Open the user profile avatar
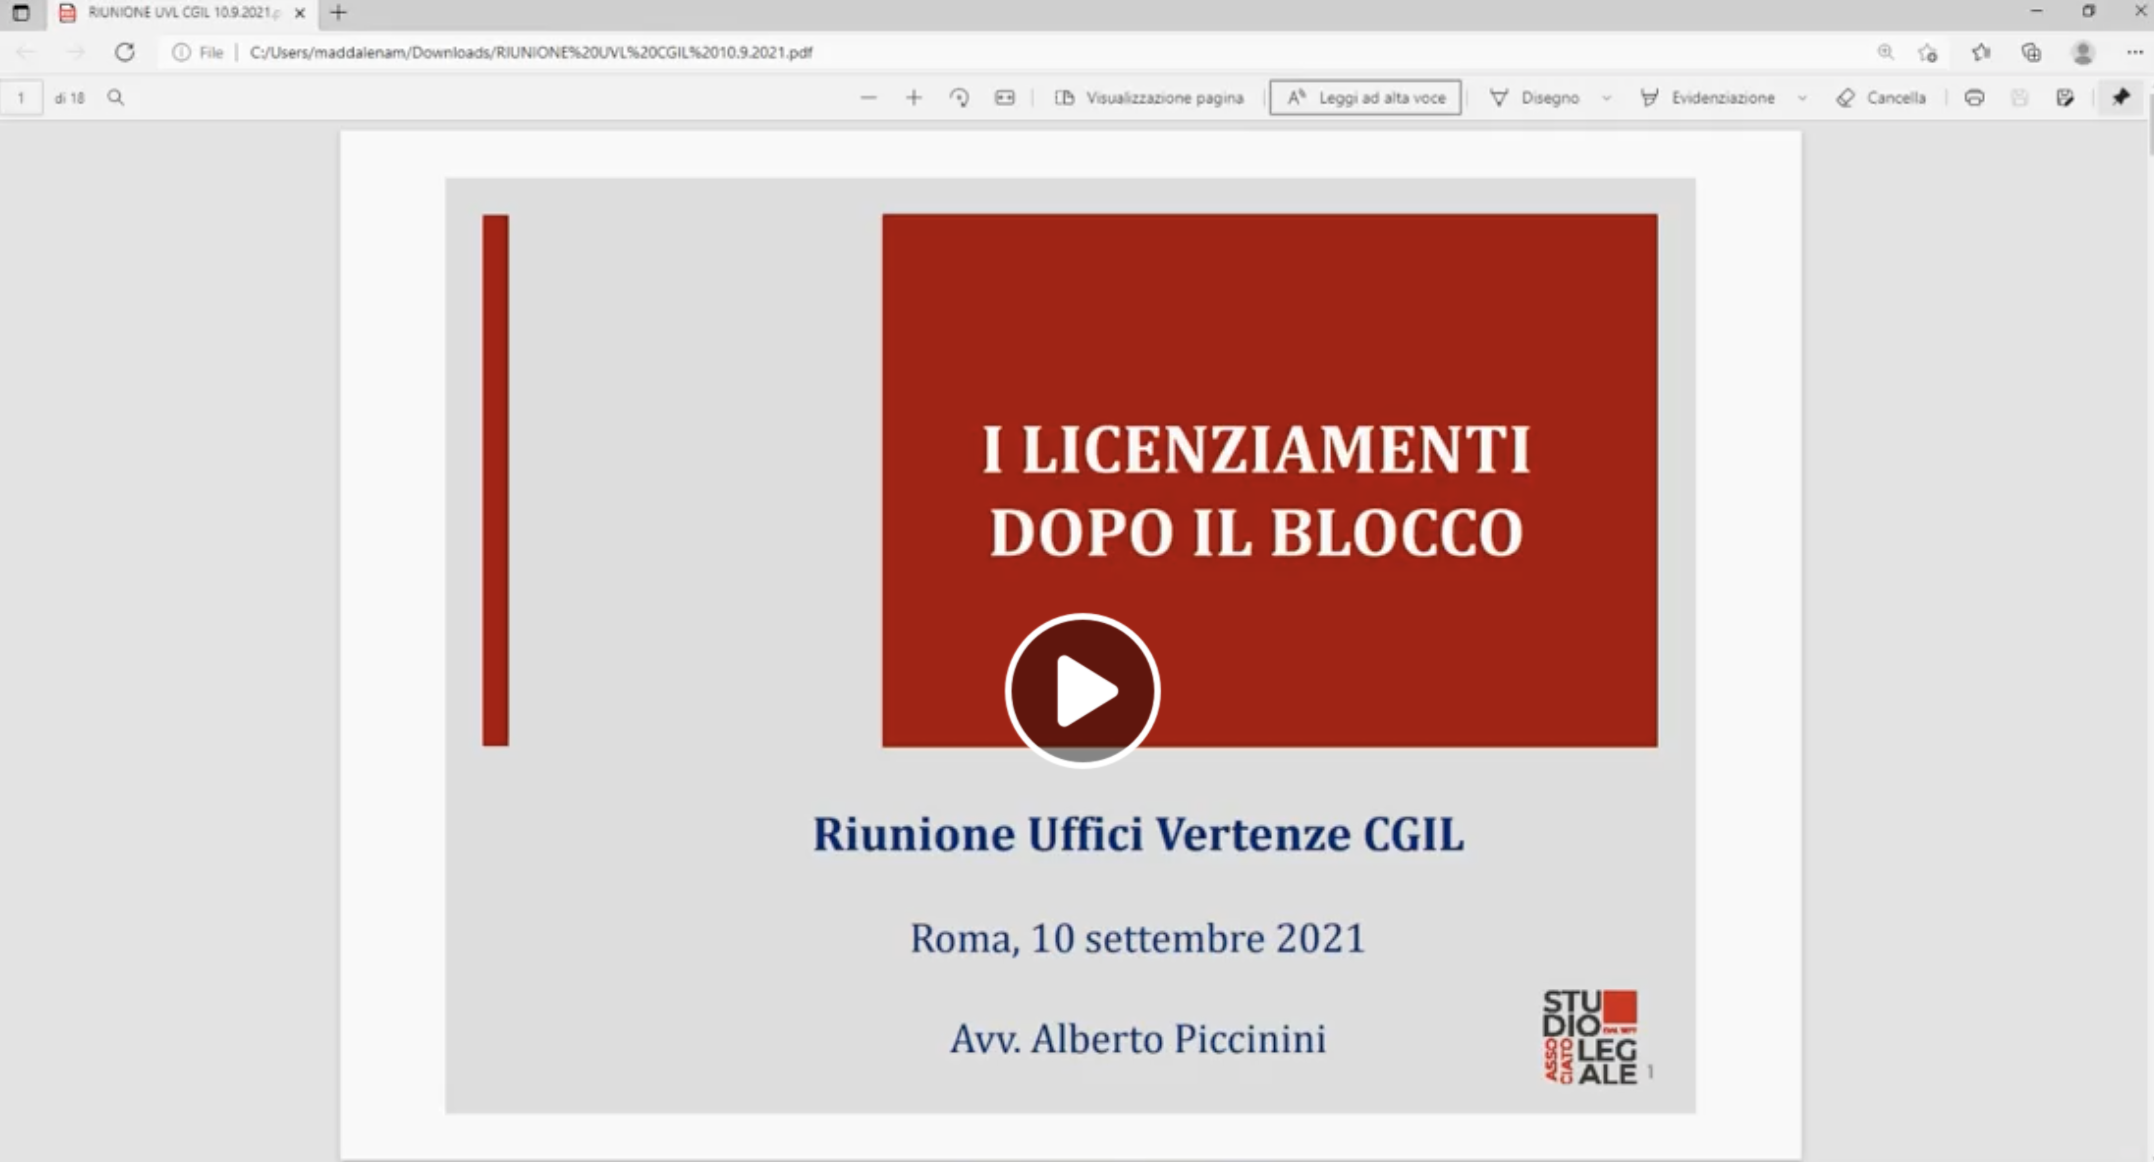2154x1162 pixels. tap(2083, 52)
